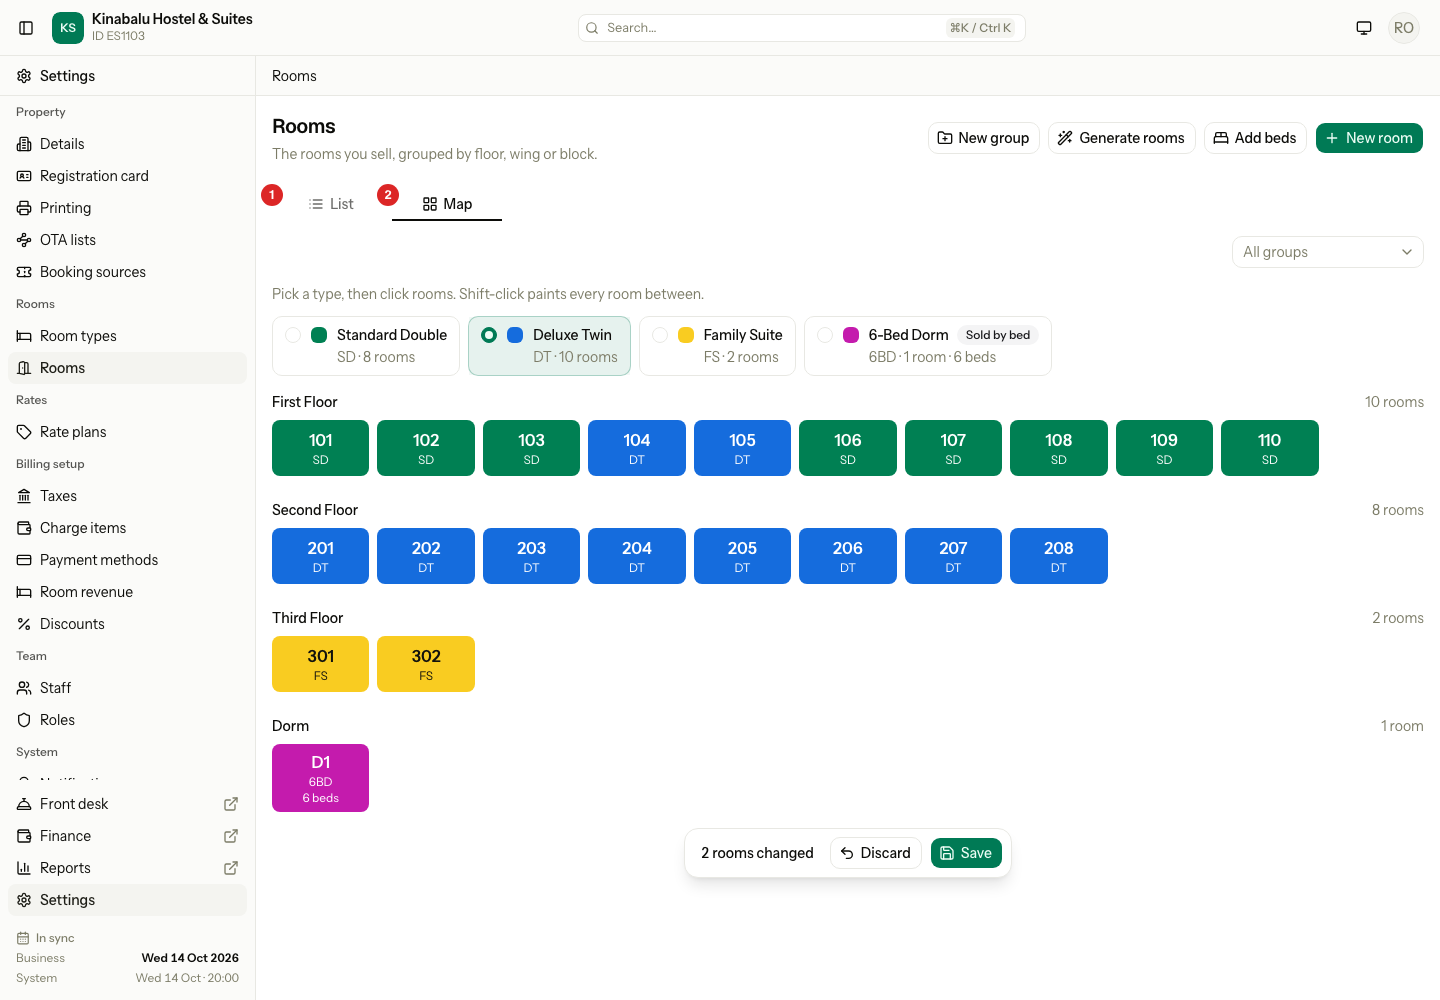Open Payment methods in sidebar
The height and width of the screenshot is (1000, 1440).
[x=127, y=560]
